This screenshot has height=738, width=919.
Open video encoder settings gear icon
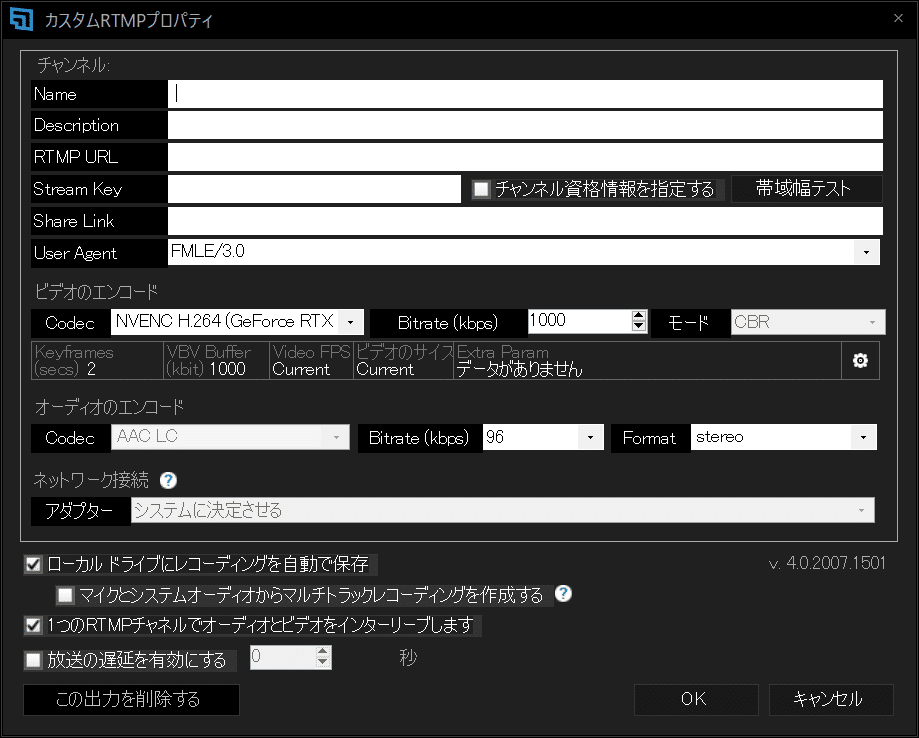pos(860,361)
